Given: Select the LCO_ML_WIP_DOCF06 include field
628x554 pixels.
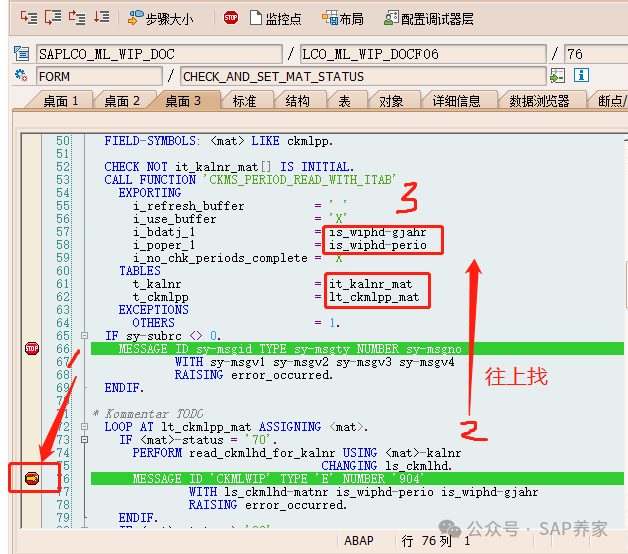Looking at the screenshot, I should [423, 54].
